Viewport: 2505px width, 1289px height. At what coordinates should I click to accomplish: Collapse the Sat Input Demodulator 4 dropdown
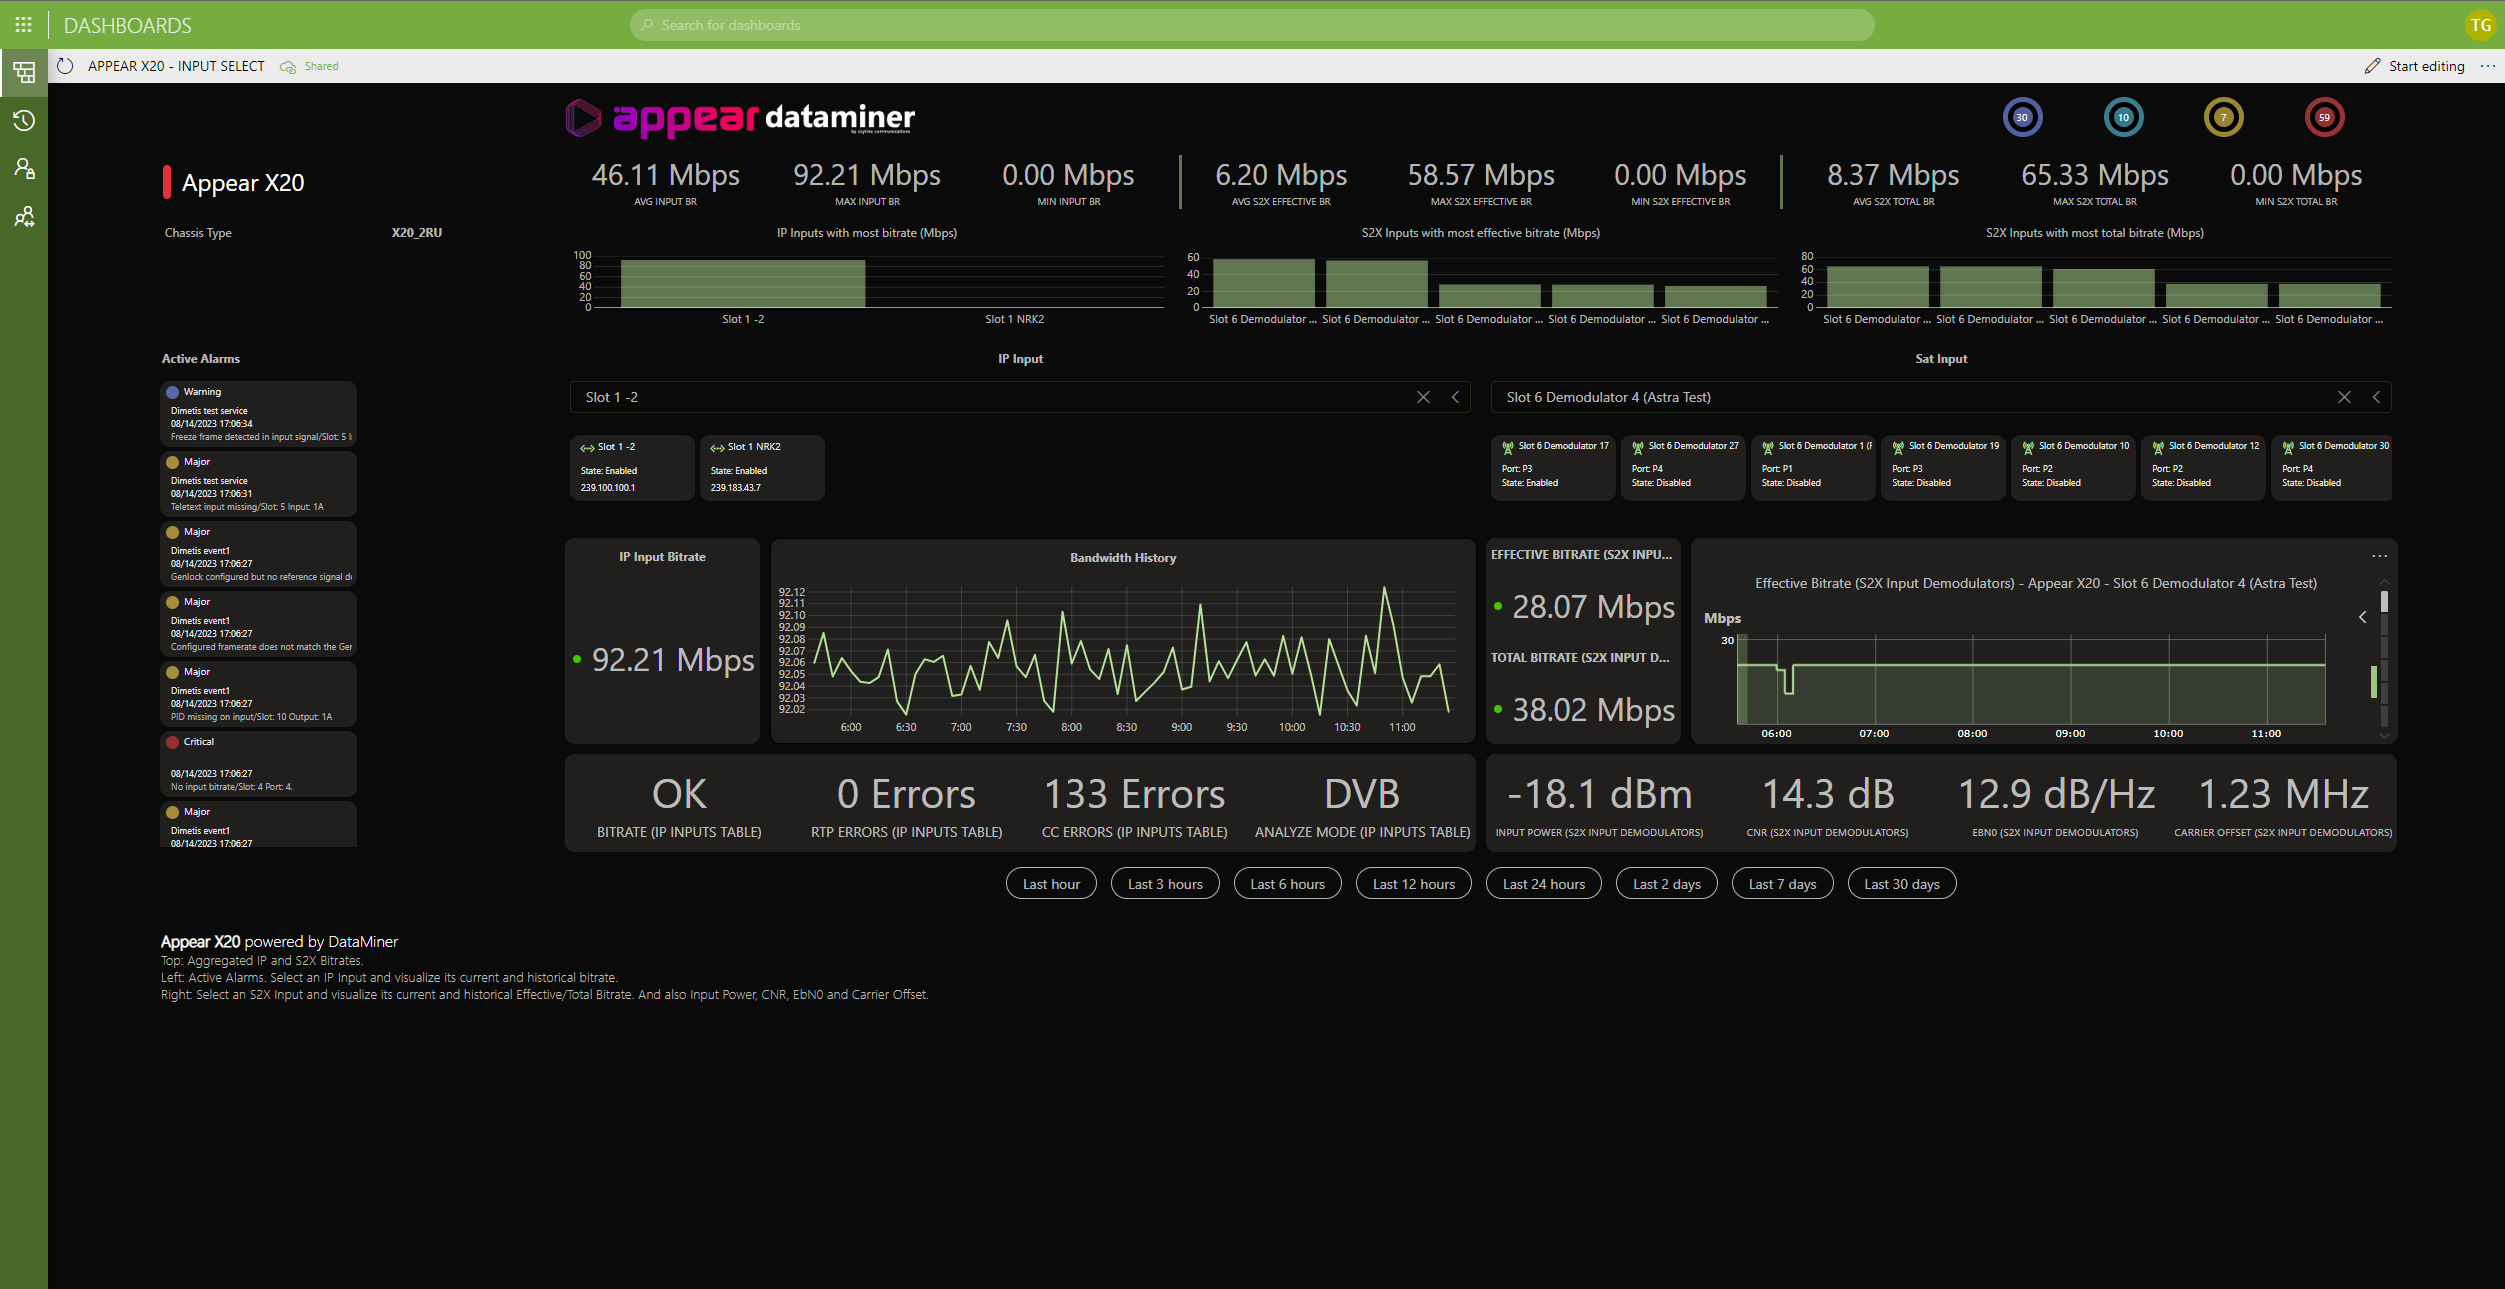[x=2376, y=397]
